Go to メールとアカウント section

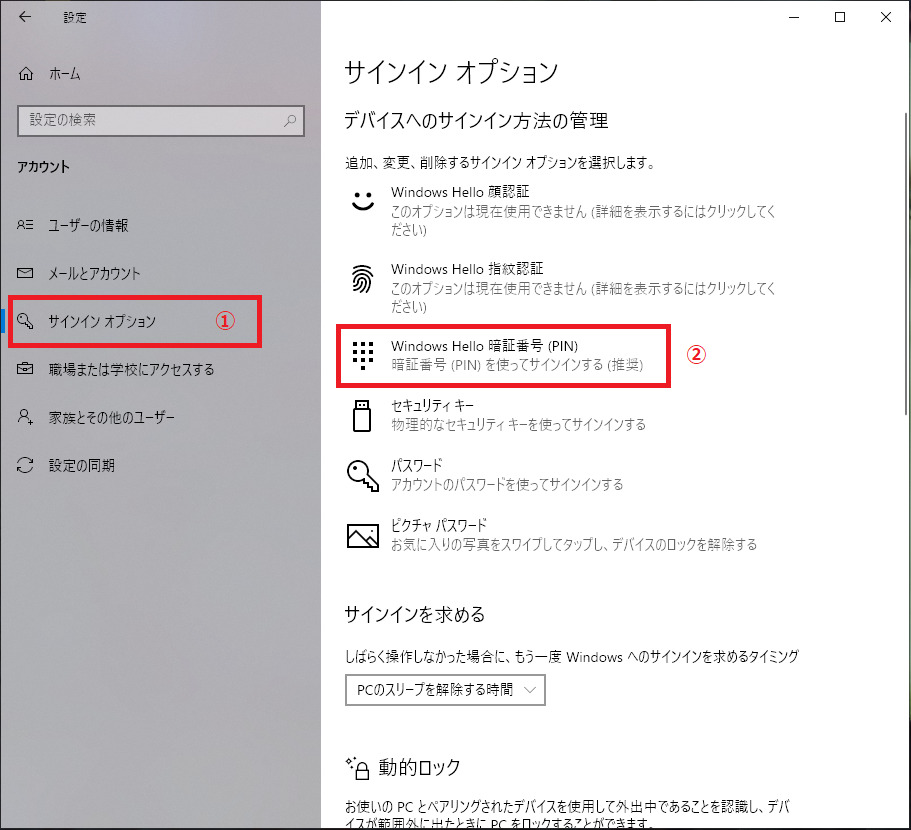94,274
